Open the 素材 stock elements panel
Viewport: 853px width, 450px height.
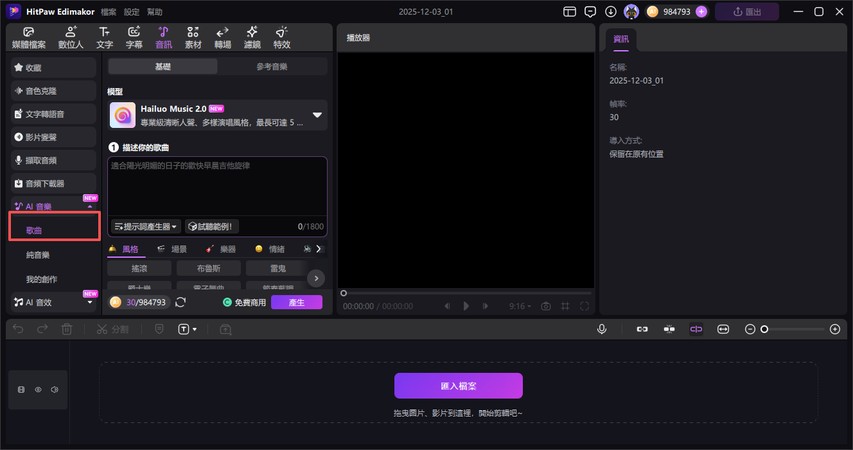click(x=193, y=38)
